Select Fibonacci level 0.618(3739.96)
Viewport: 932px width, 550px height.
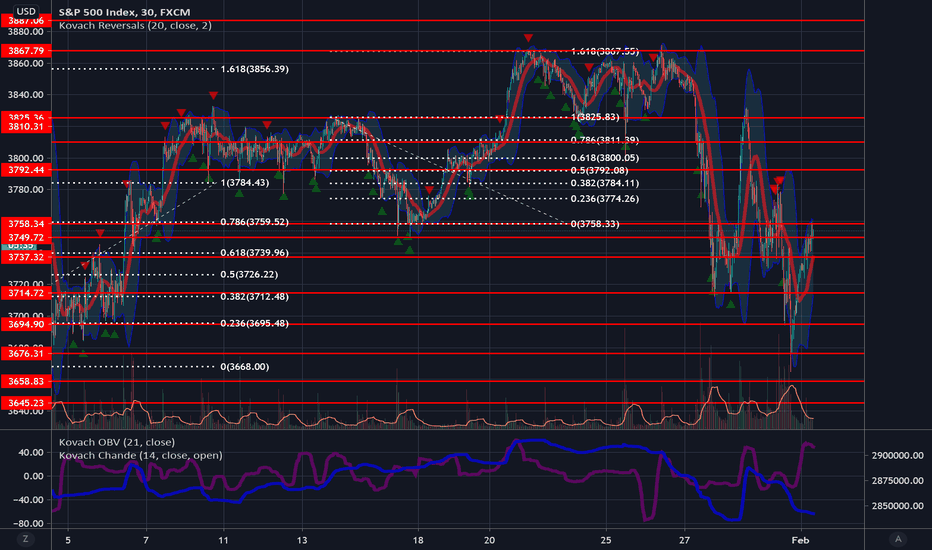(254, 253)
